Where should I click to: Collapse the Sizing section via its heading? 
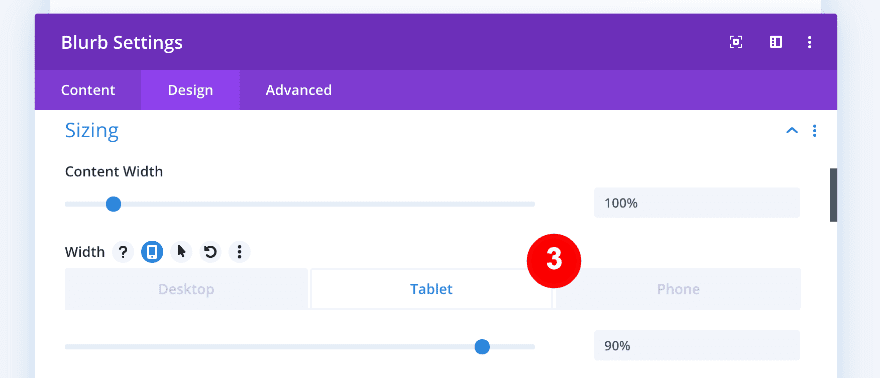[x=91, y=131]
